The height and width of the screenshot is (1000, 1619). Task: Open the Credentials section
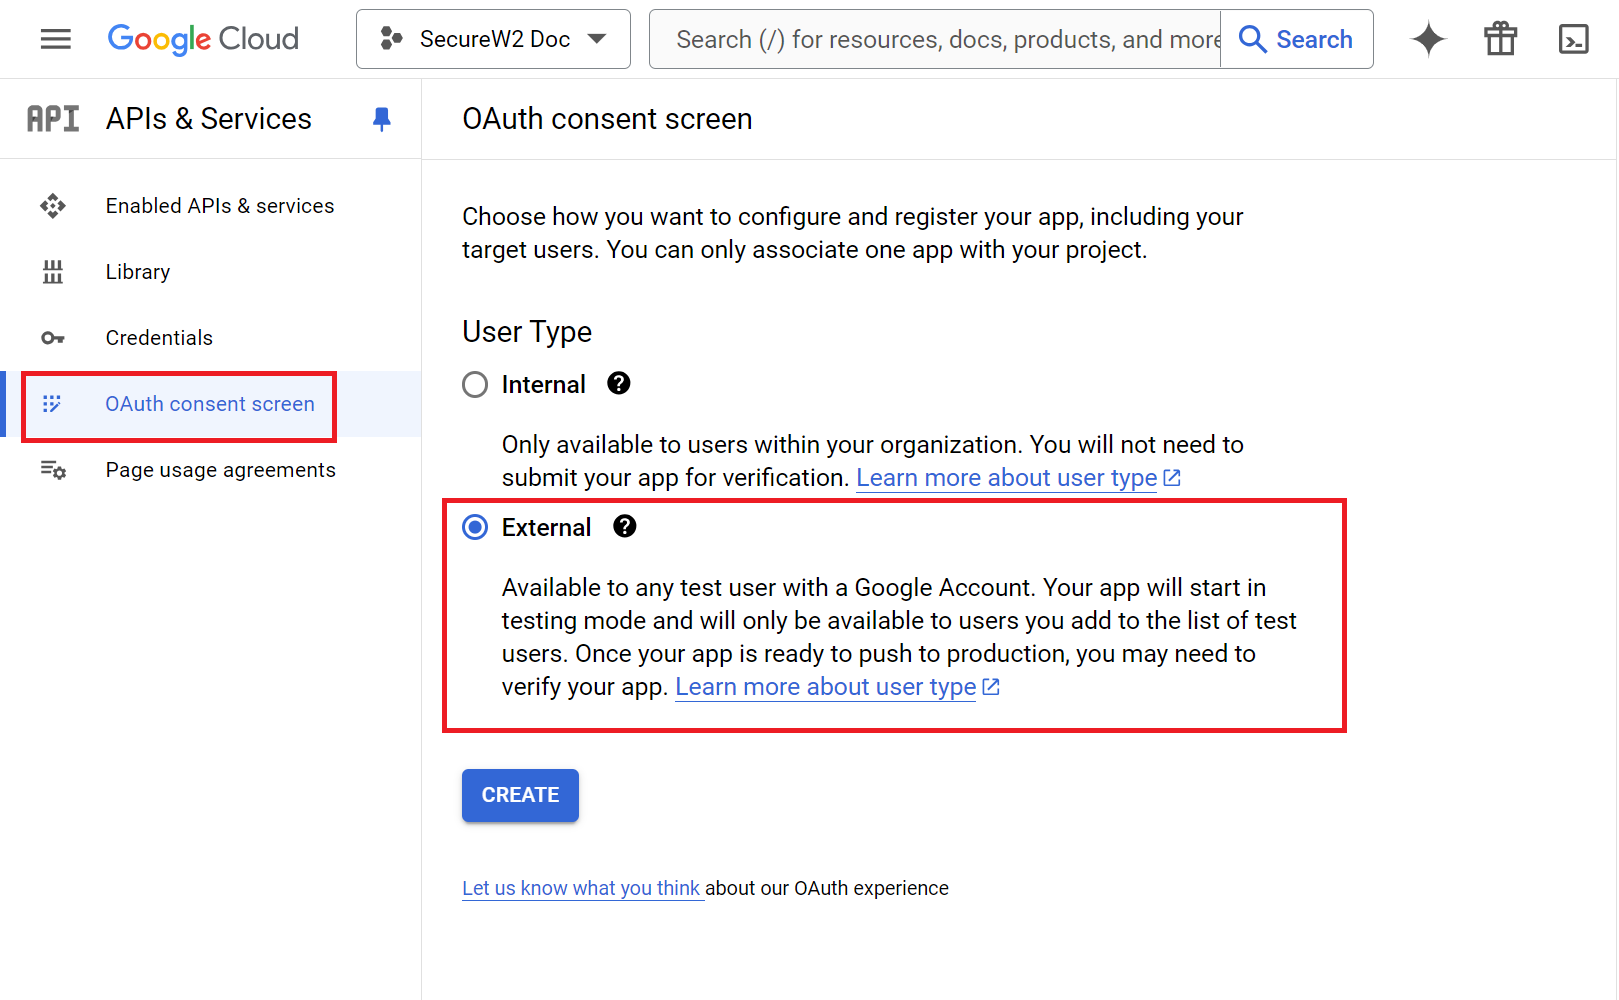159,338
